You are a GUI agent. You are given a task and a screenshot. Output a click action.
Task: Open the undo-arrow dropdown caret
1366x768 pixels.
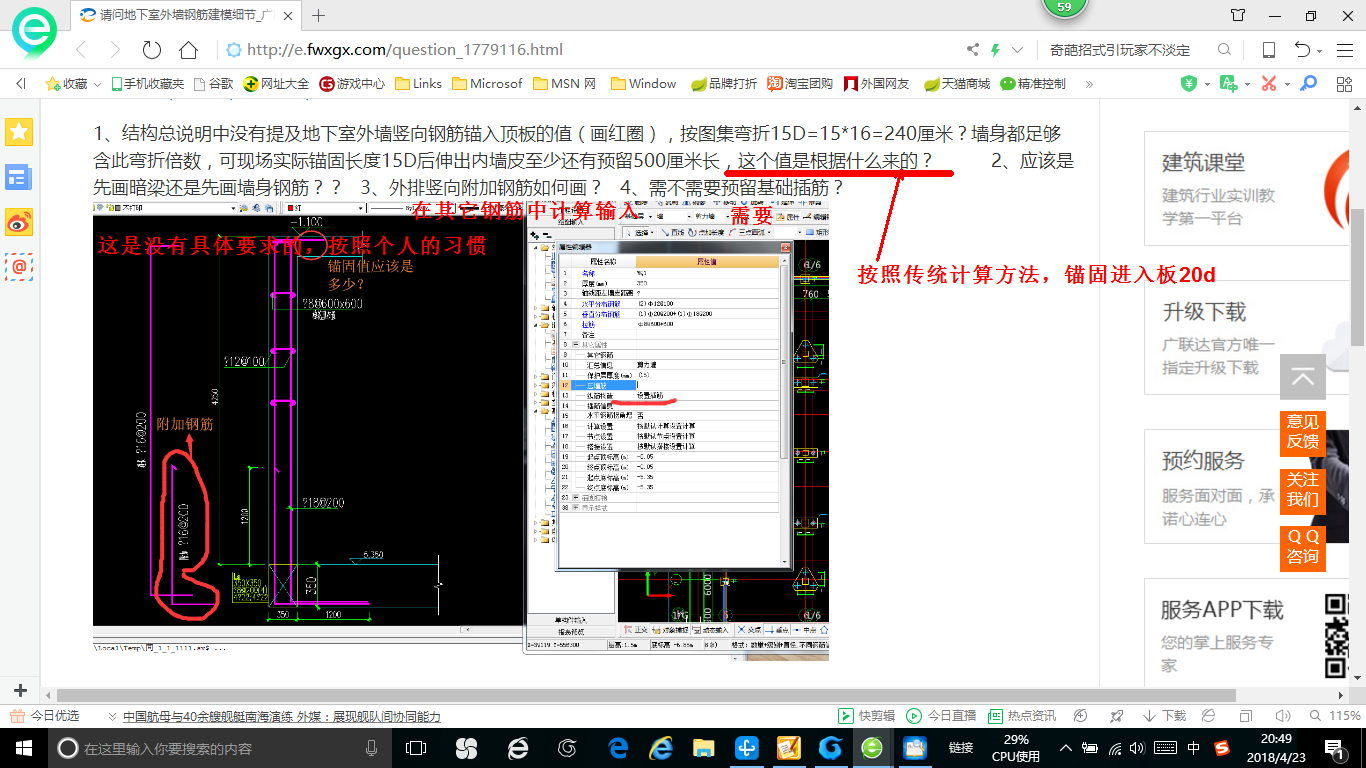coord(1320,51)
